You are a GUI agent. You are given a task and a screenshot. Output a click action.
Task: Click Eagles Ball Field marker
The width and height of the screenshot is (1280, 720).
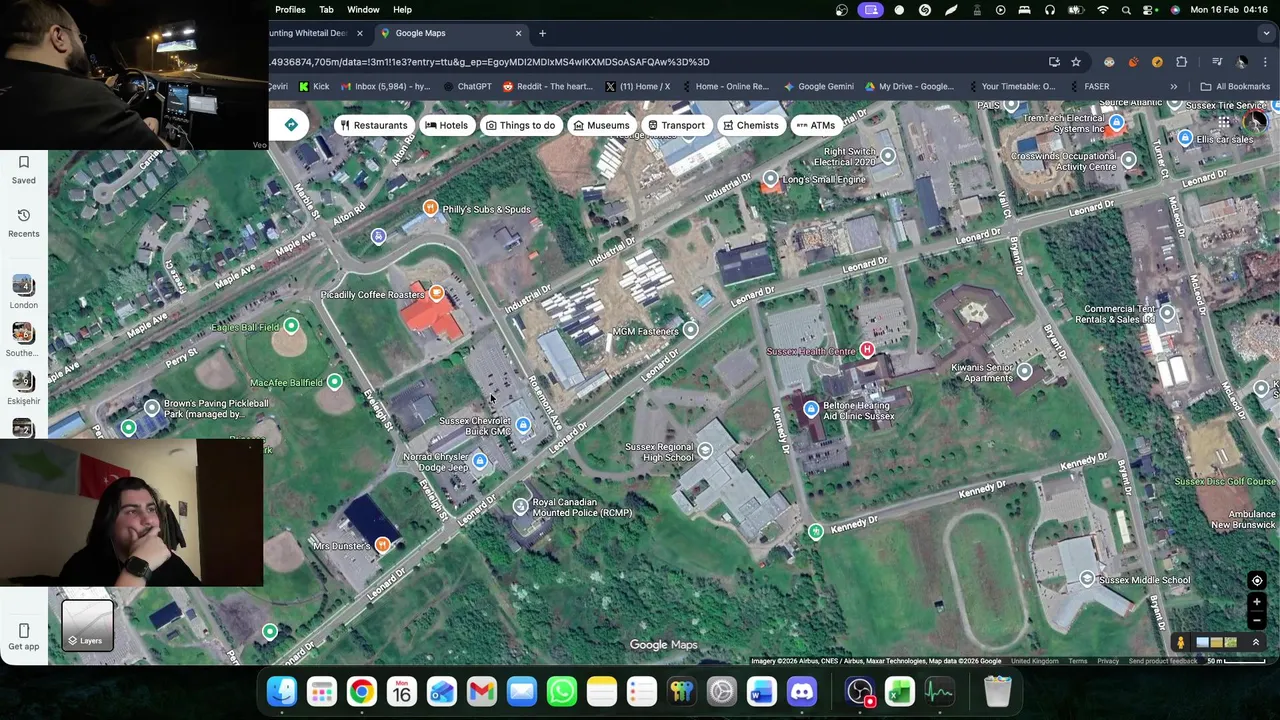pyautogui.click(x=291, y=326)
